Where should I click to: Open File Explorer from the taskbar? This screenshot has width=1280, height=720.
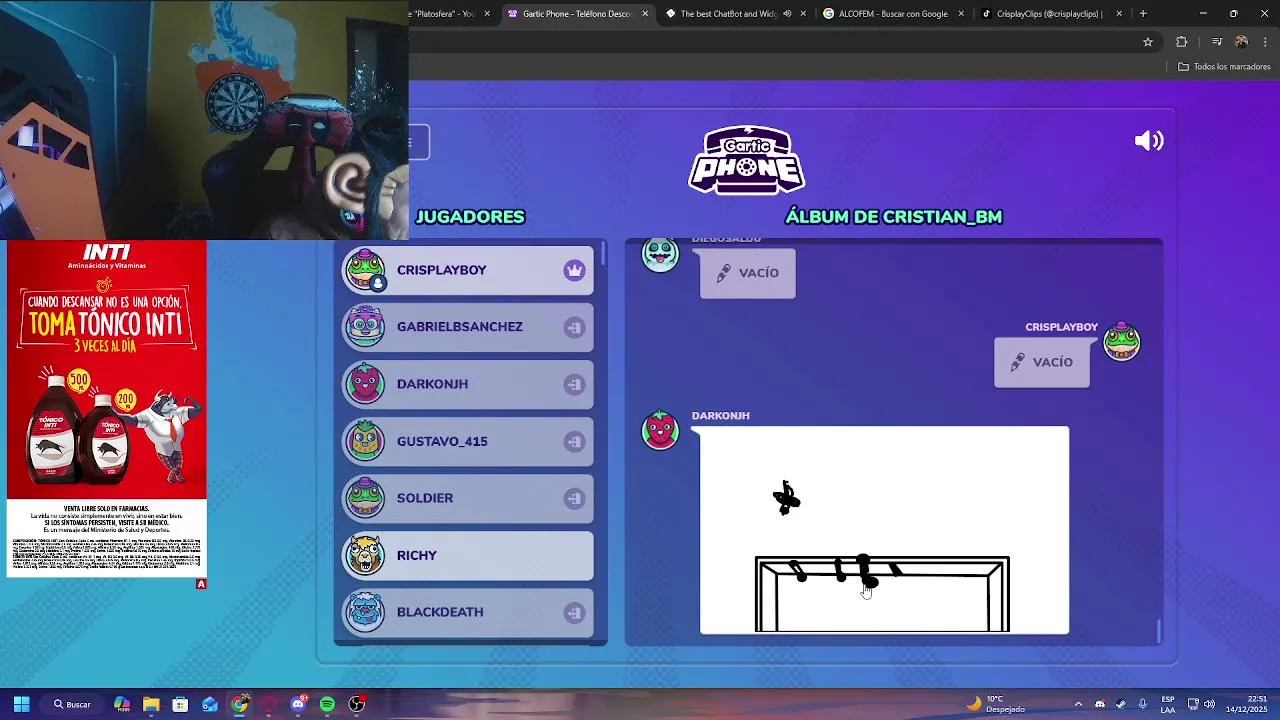[x=151, y=704]
